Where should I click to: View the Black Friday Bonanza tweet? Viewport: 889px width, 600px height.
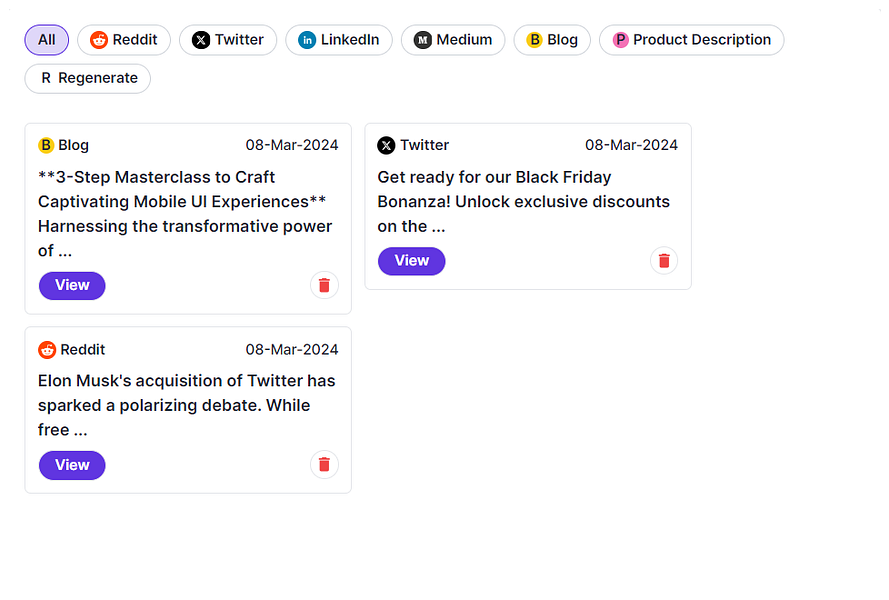(x=411, y=261)
